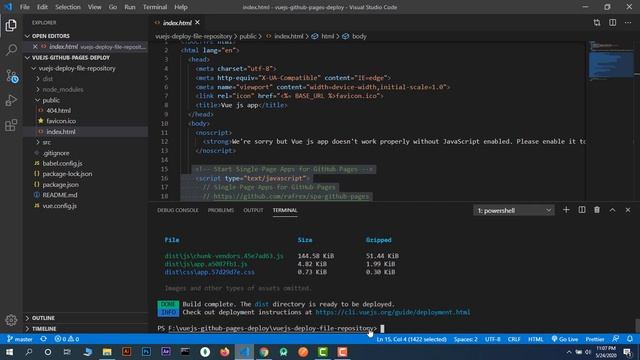Open the Manage gear settings menu
Image resolution: width=640 pixels, height=360 pixels.
11,320
